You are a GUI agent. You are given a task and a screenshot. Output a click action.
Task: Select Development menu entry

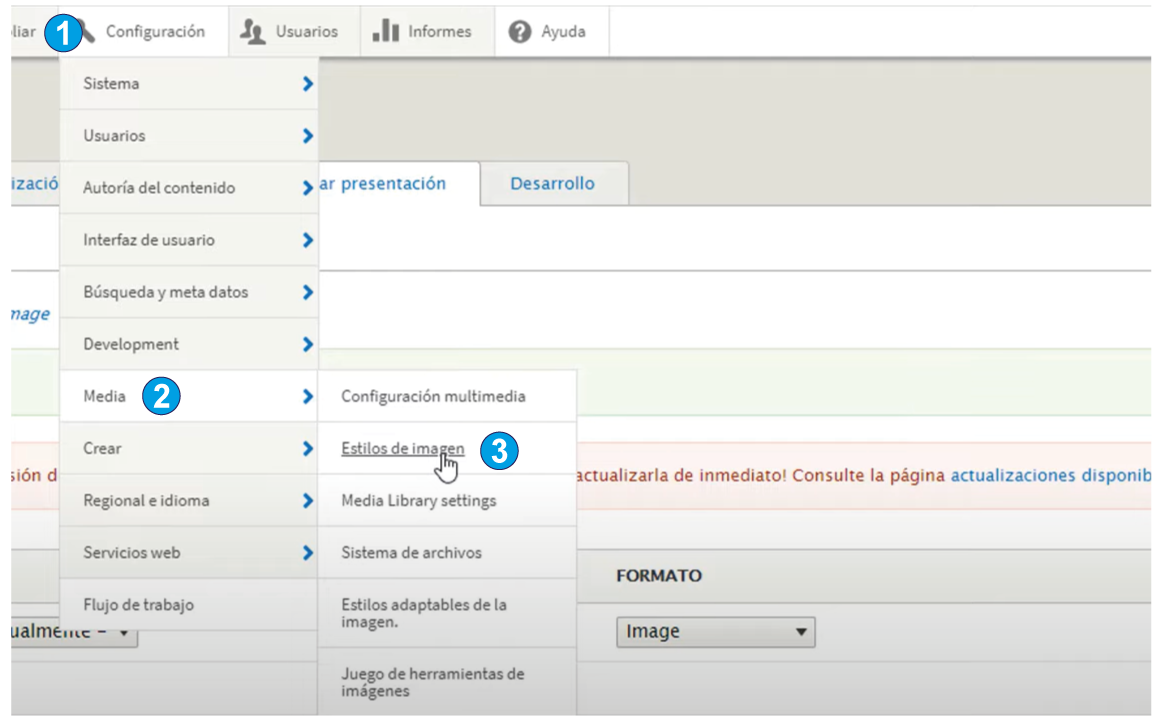(x=189, y=345)
